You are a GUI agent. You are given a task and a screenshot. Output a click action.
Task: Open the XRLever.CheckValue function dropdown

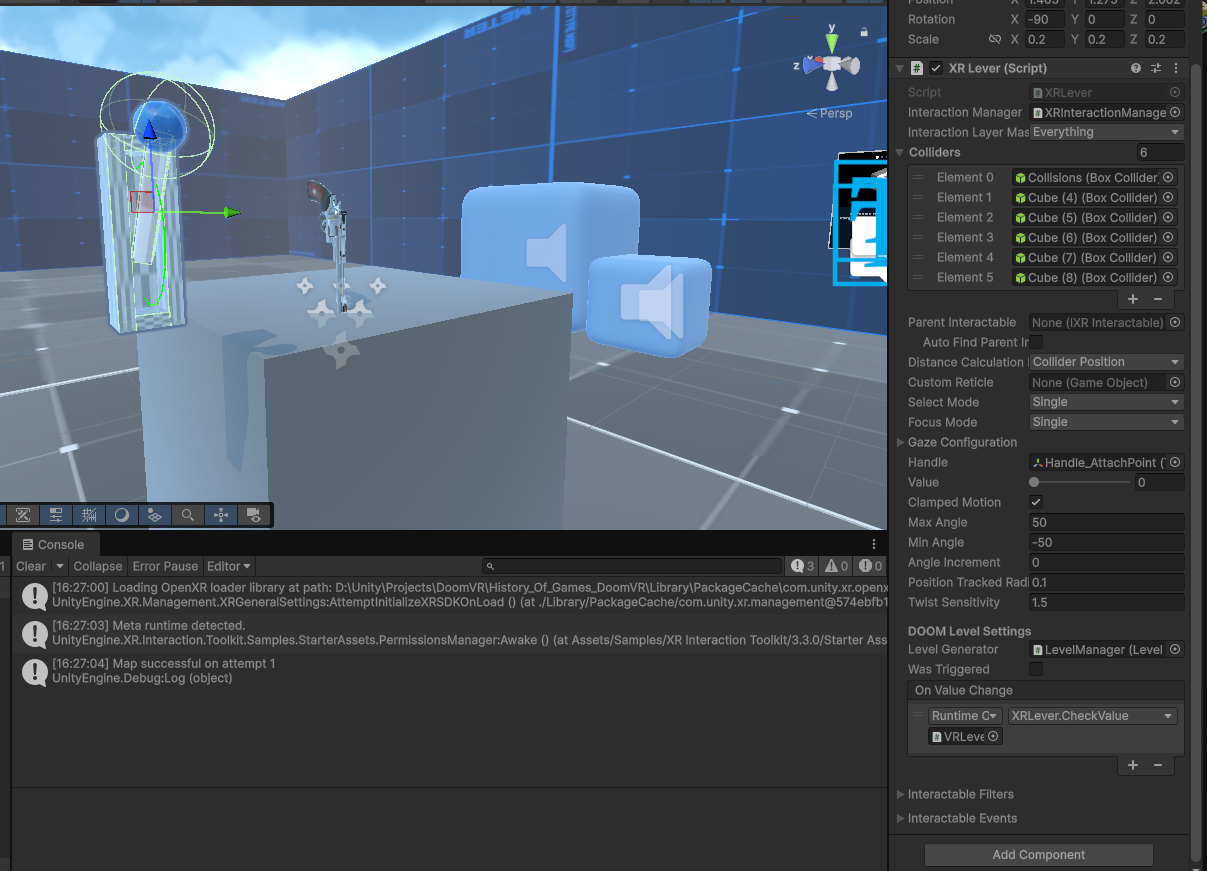tap(1092, 716)
